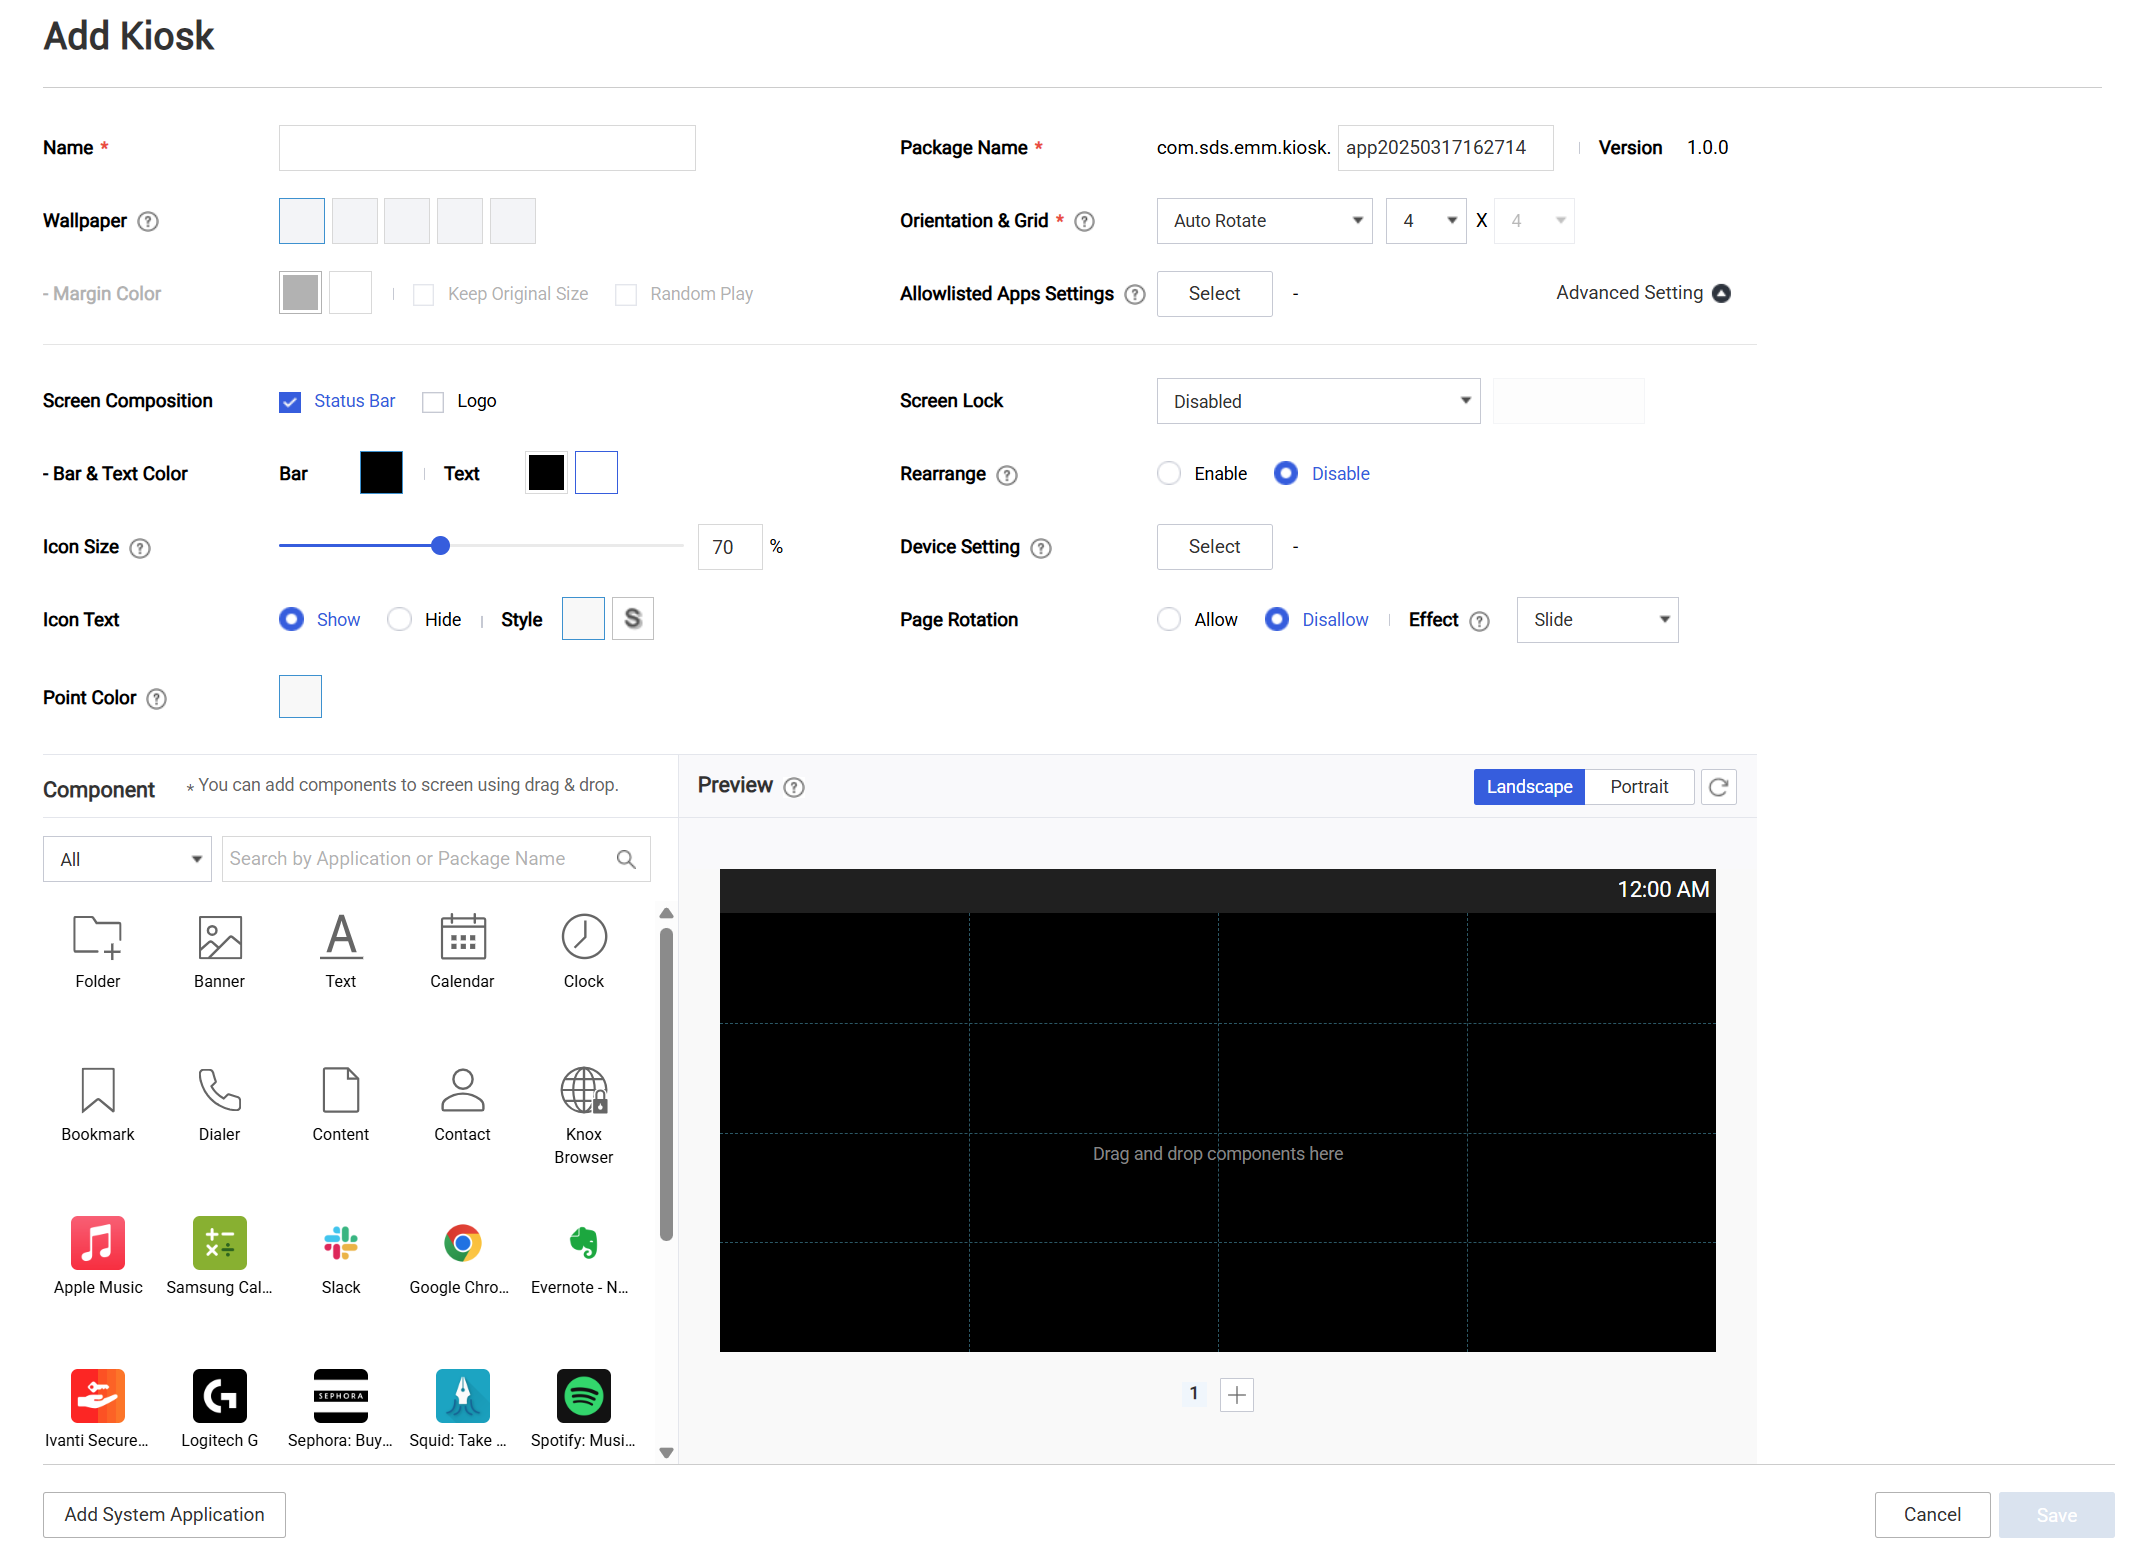This screenshot has height=1564, width=2134.
Task: Select apps for Allowlisted Apps Settings
Action: 1214,293
